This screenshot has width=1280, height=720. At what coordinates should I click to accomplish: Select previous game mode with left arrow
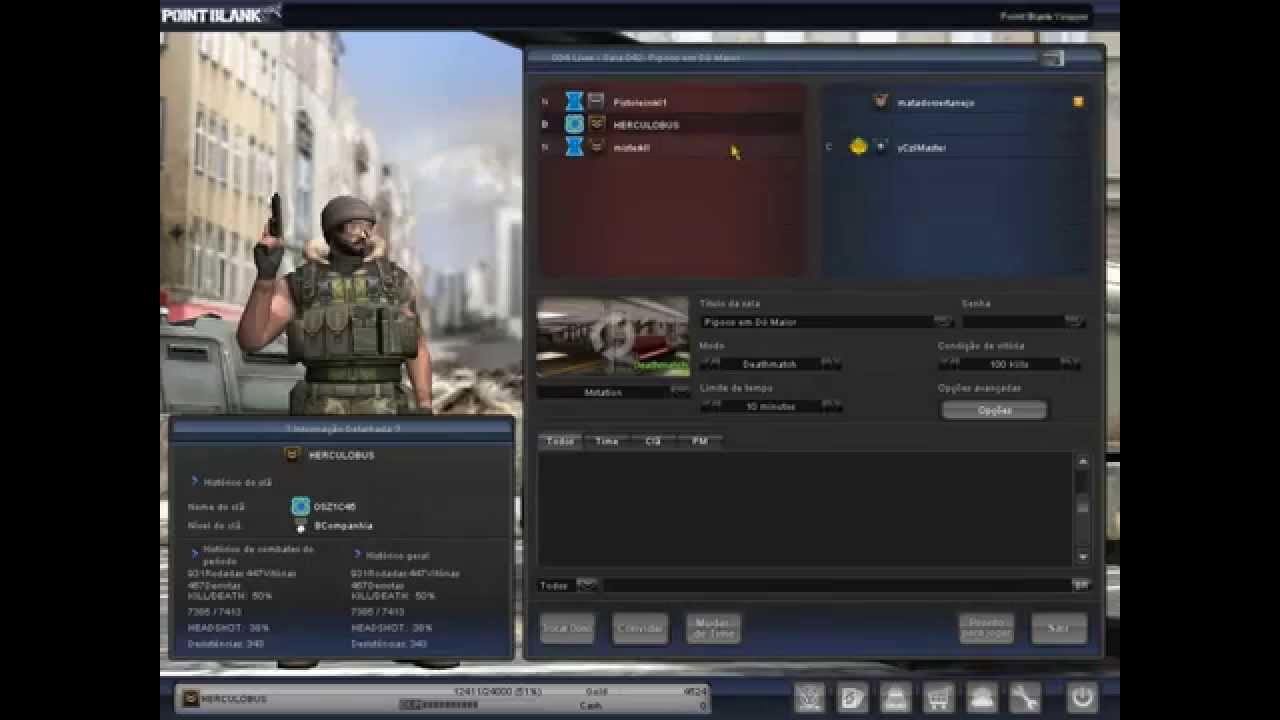pyautogui.click(x=710, y=364)
